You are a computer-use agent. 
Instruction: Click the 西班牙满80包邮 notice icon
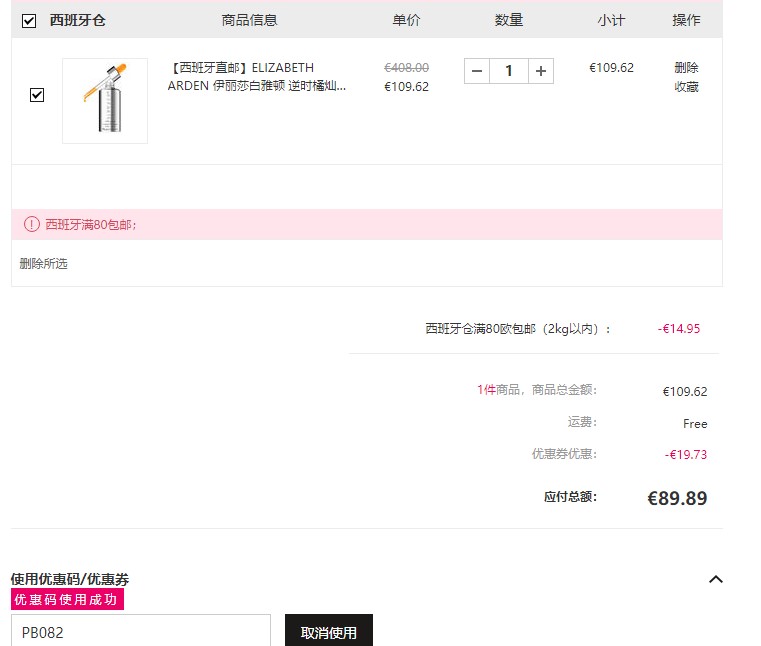point(32,224)
